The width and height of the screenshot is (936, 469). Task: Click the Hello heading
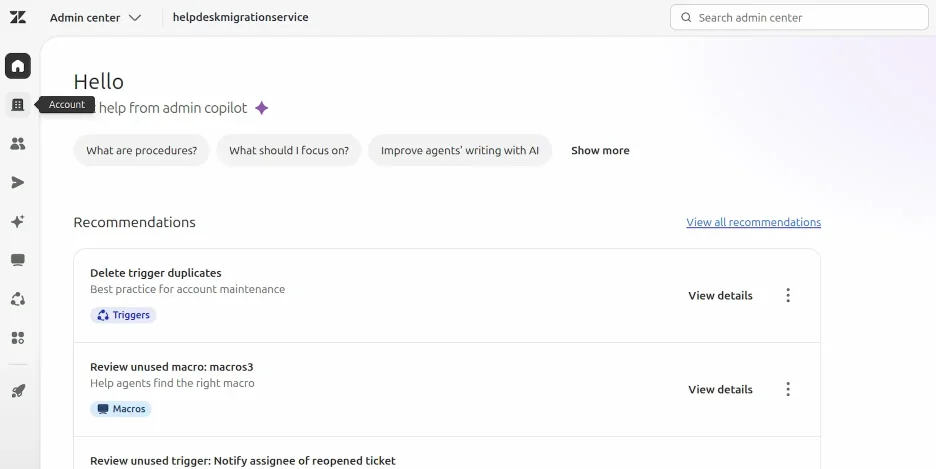click(x=98, y=82)
